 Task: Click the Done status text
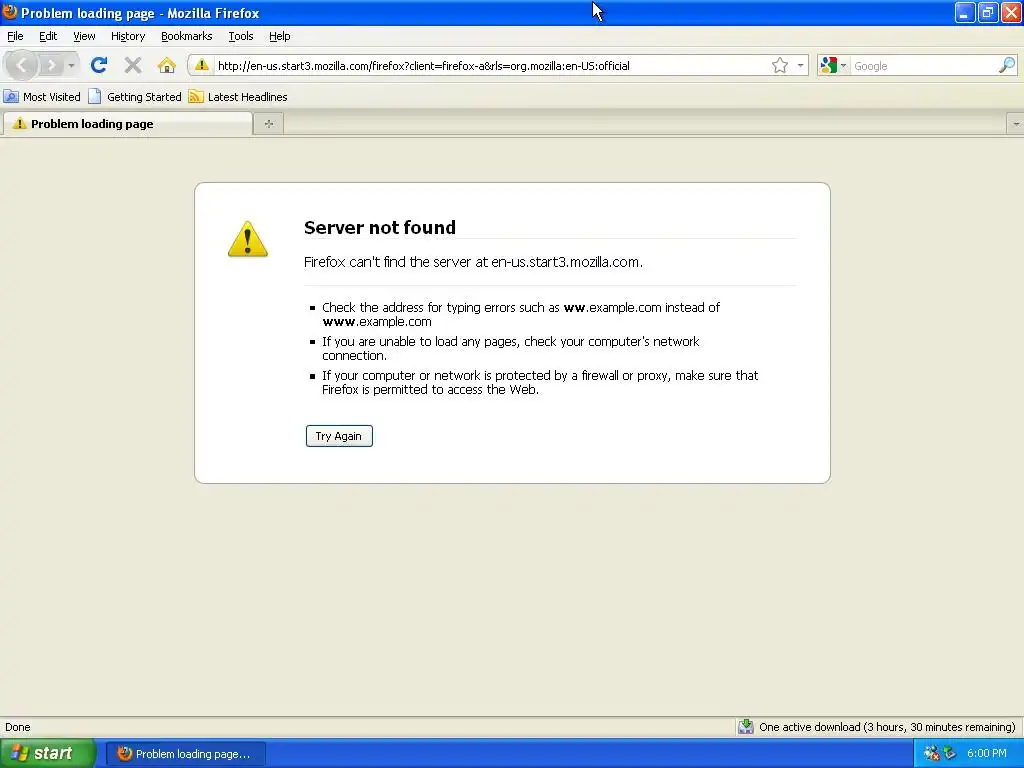pos(18,727)
